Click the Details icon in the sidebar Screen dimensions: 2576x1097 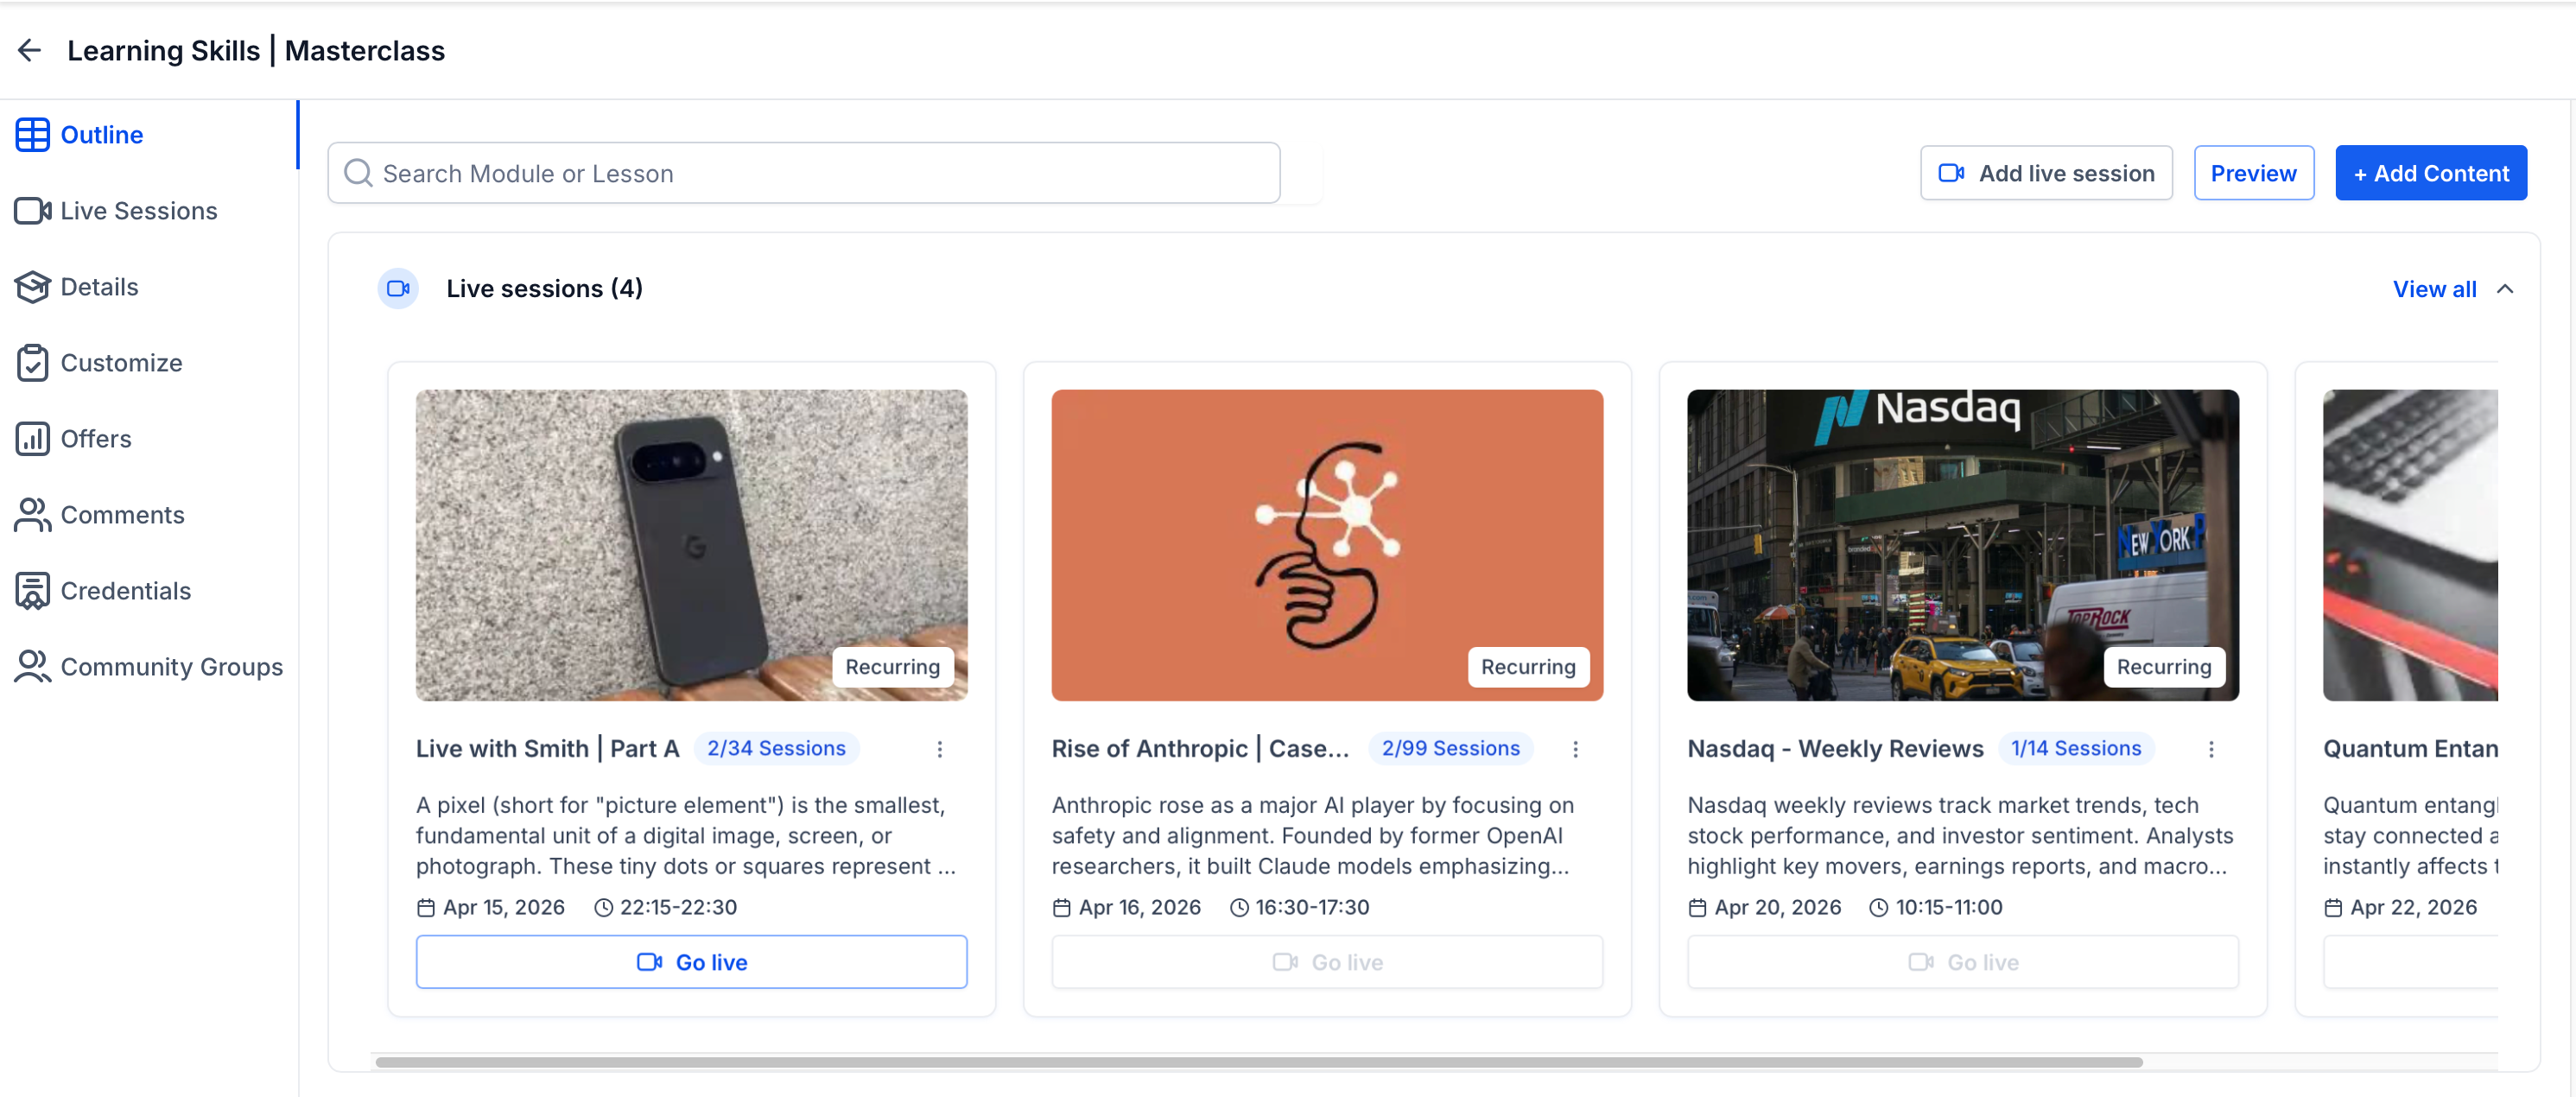33,287
